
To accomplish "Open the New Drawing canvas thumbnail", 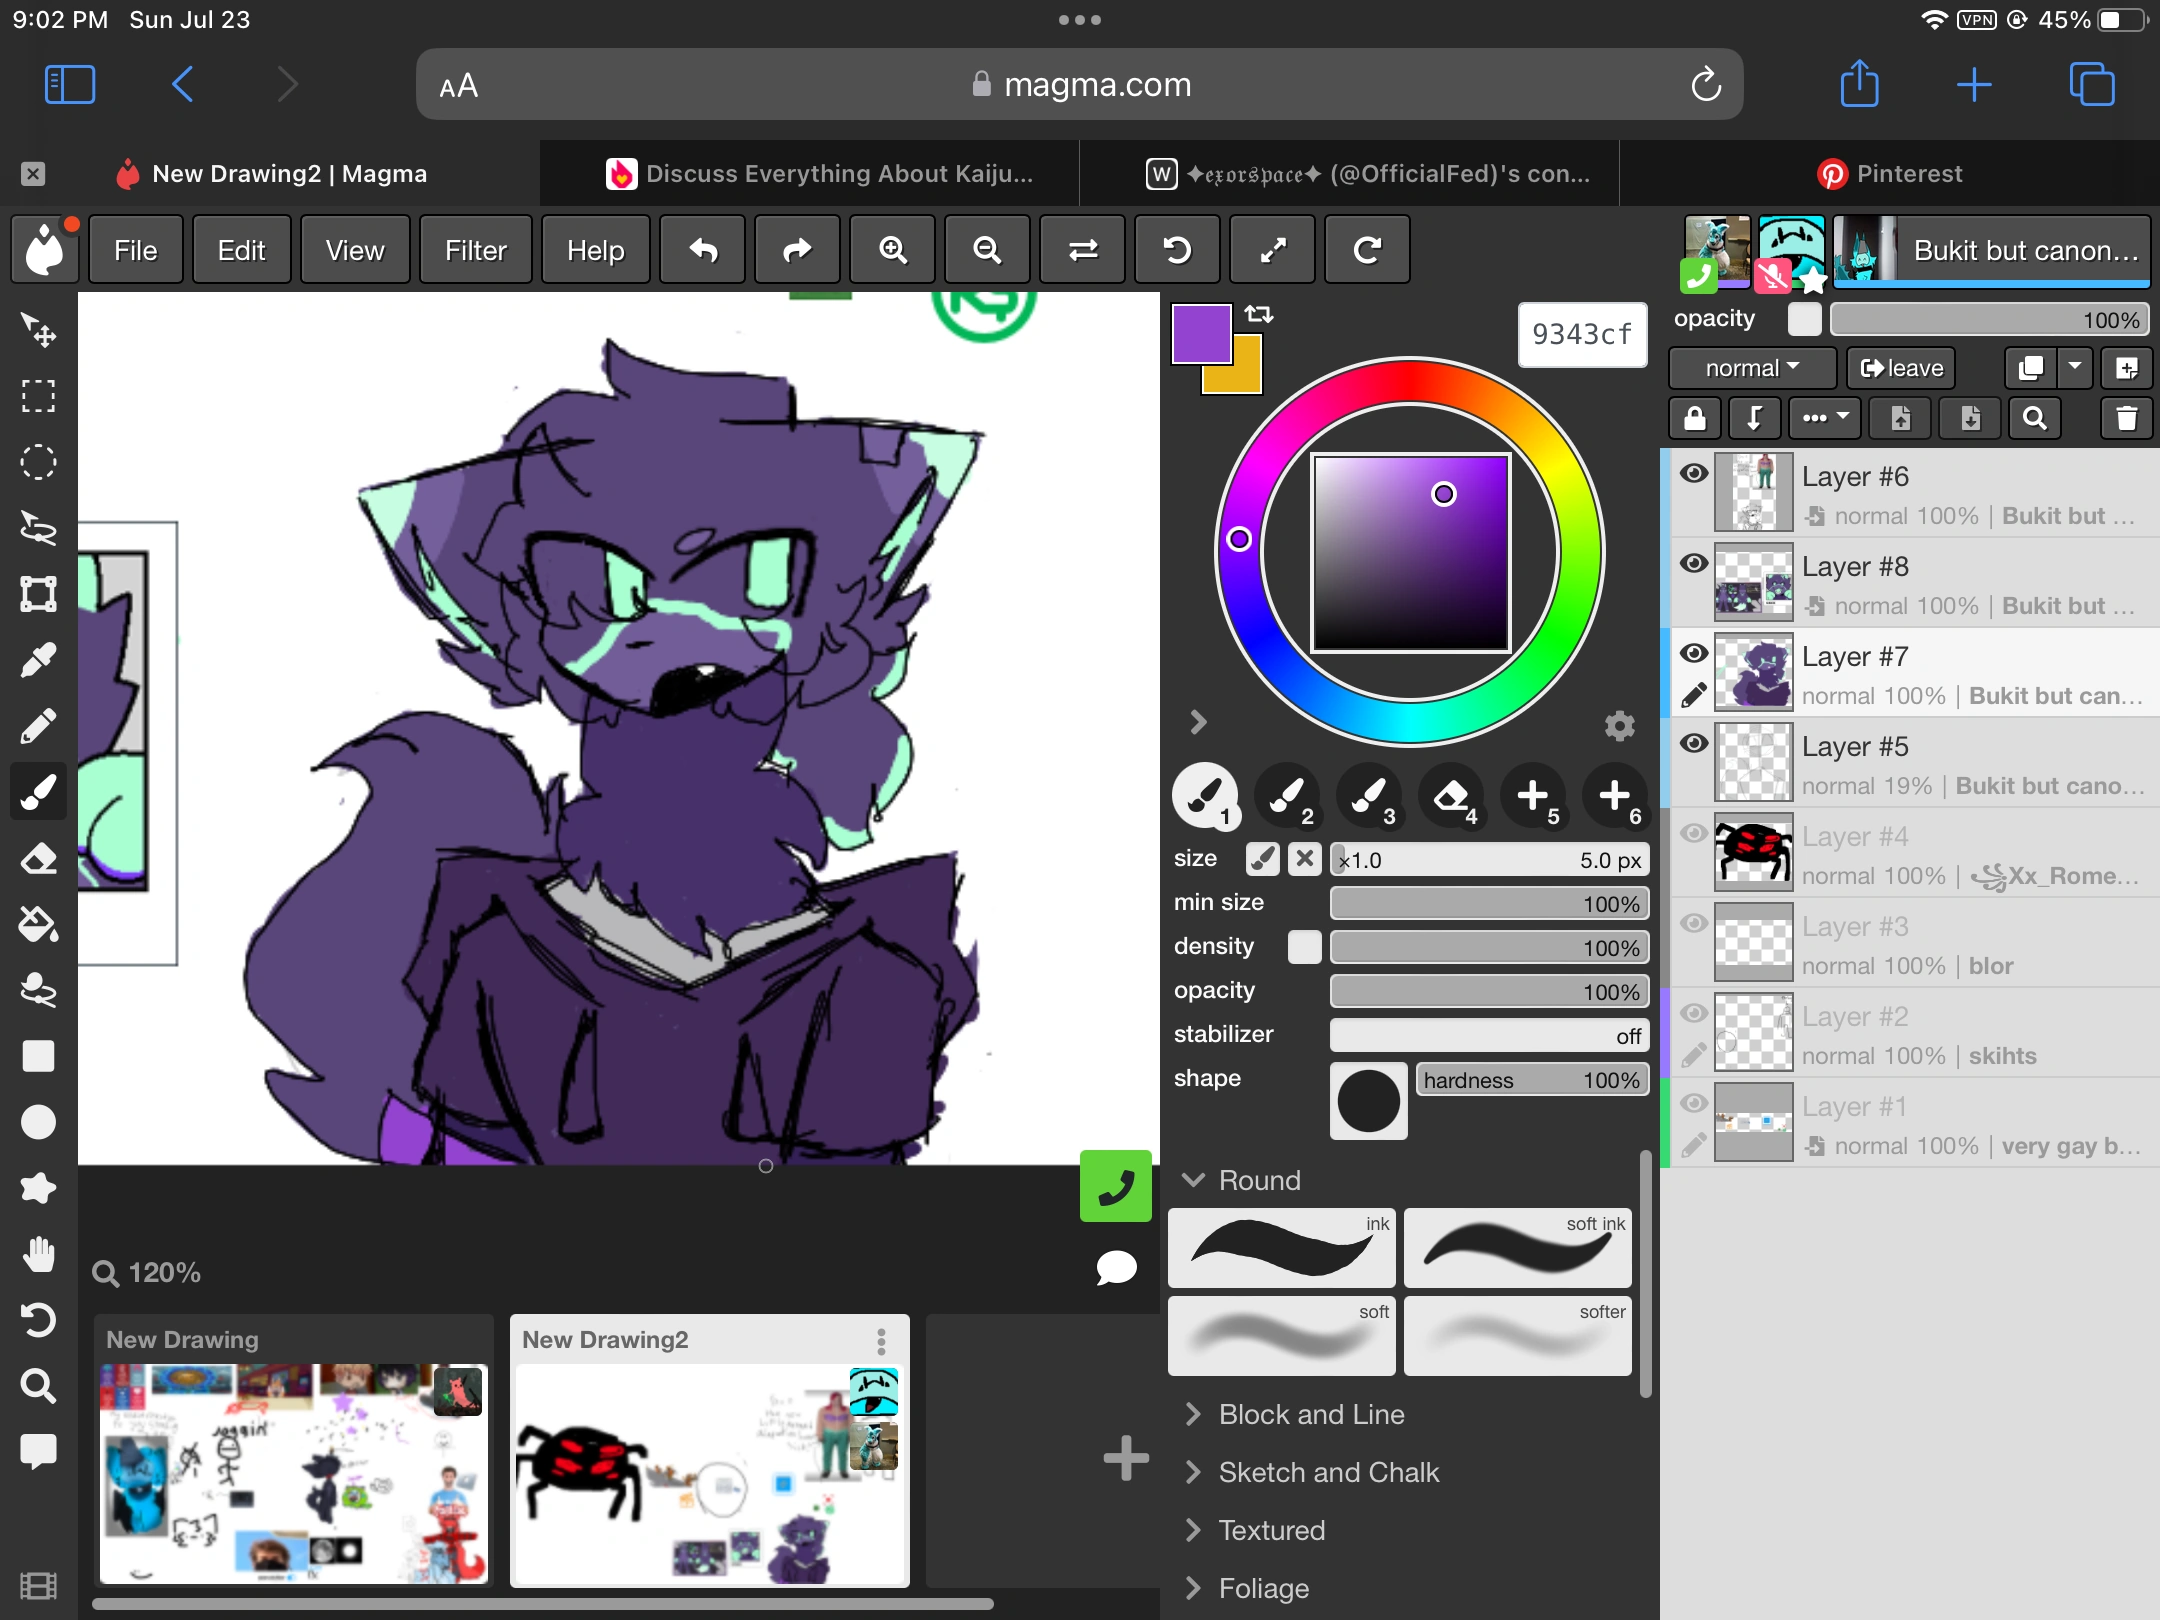I will pyautogui.click(x=293, y=1470).
